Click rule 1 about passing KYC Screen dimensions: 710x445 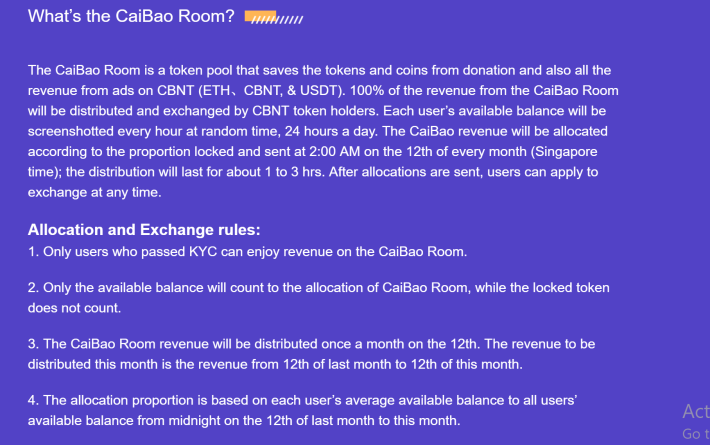point(247,252)
